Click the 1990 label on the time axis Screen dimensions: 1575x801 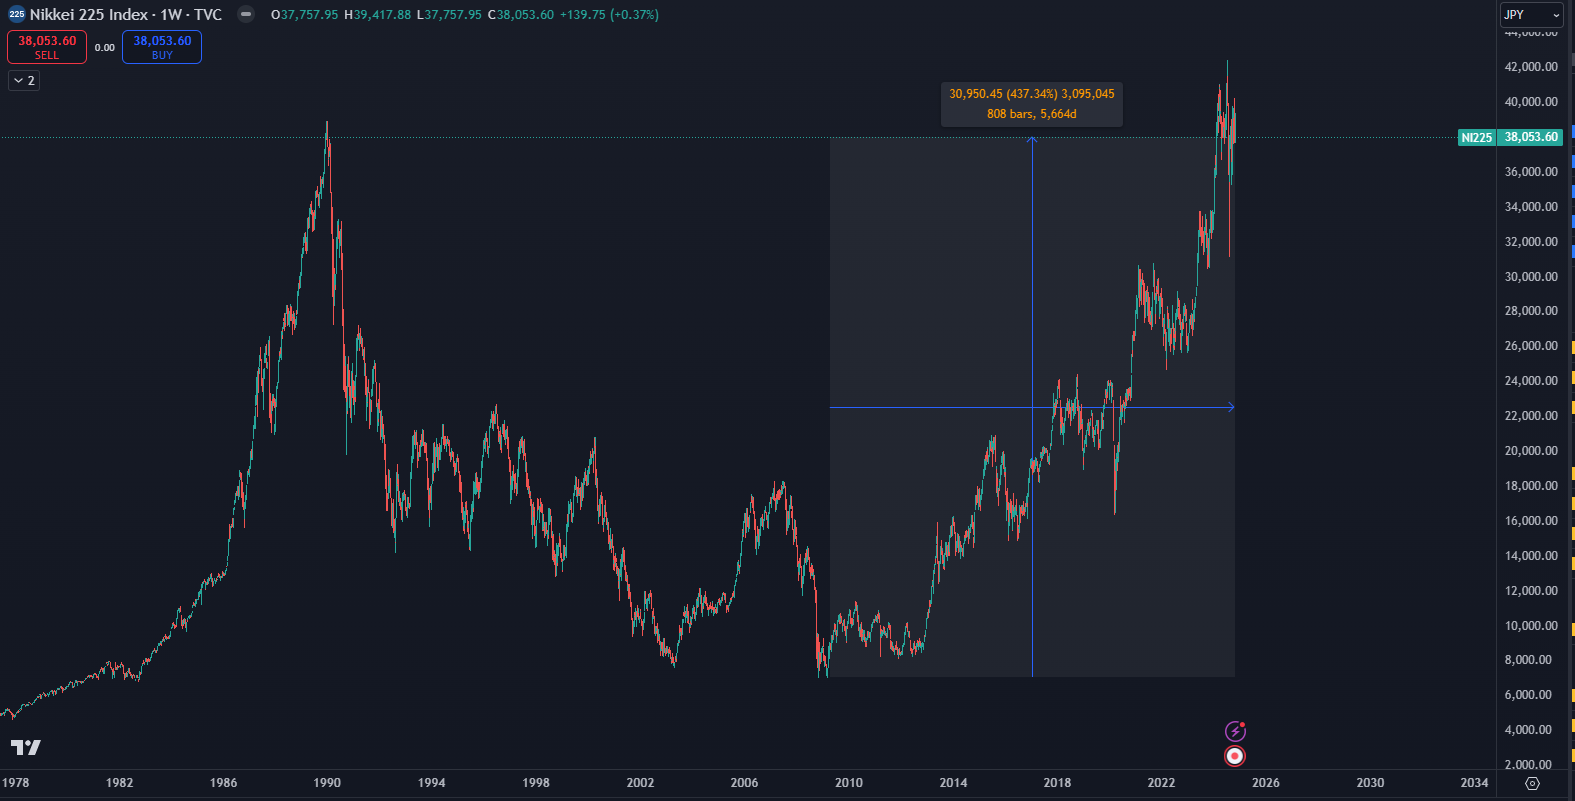327,783
